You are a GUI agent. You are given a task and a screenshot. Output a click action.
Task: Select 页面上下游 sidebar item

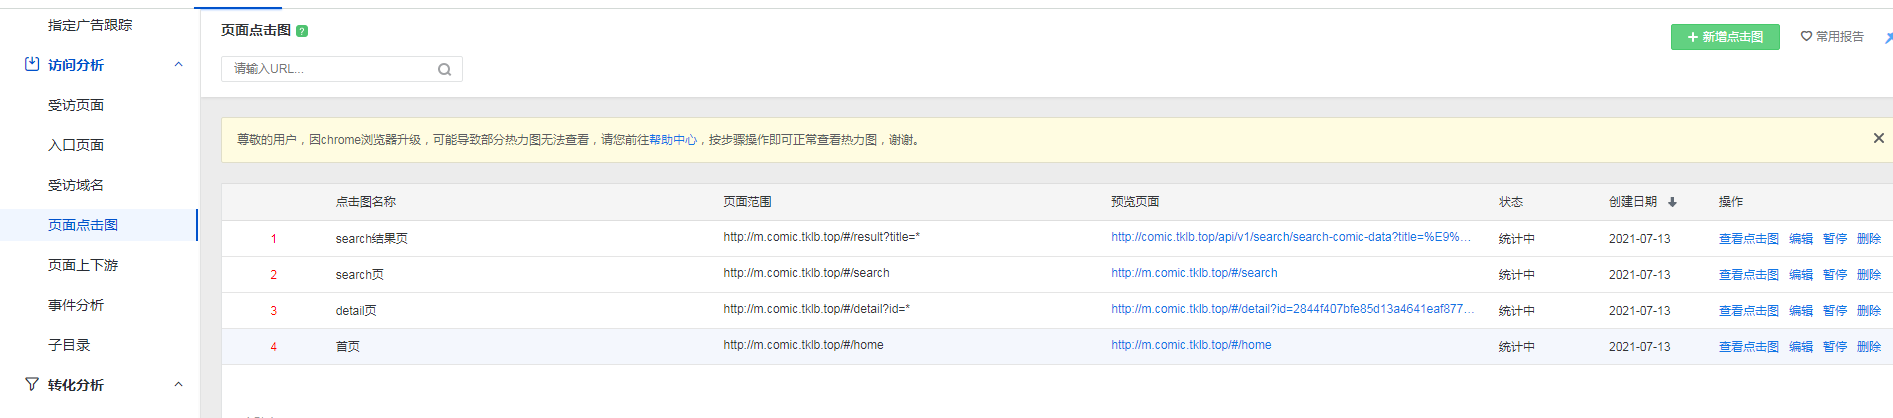click(83, 265)
